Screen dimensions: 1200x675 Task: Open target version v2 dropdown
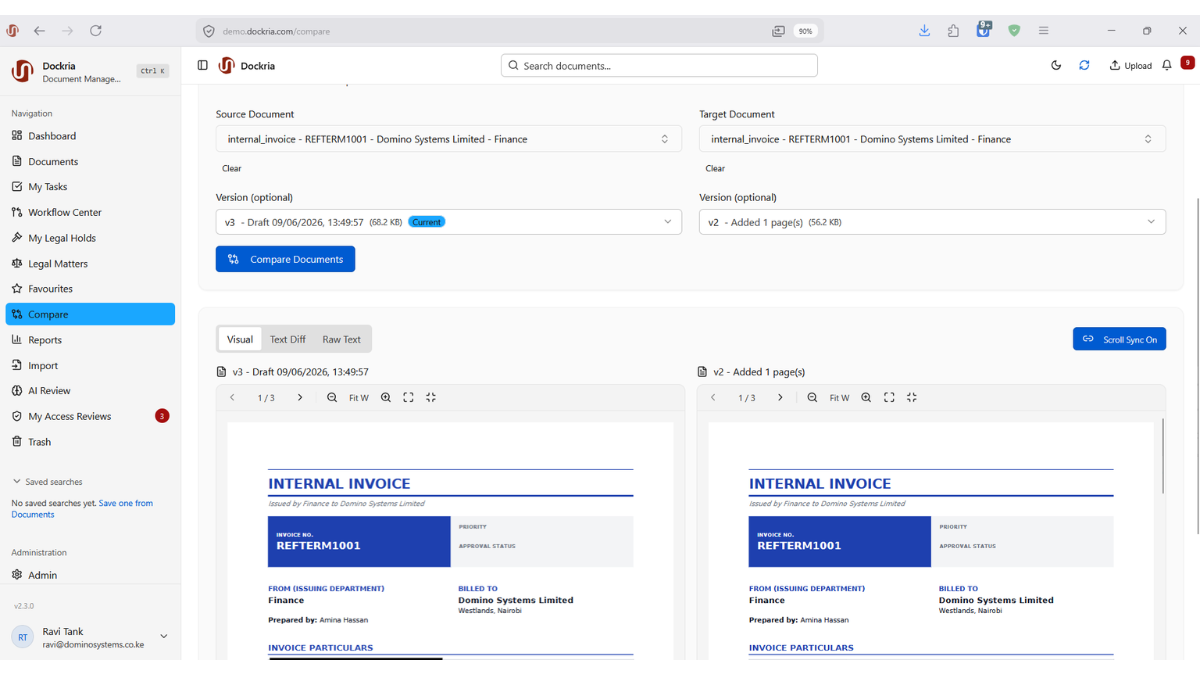[932, 222]
